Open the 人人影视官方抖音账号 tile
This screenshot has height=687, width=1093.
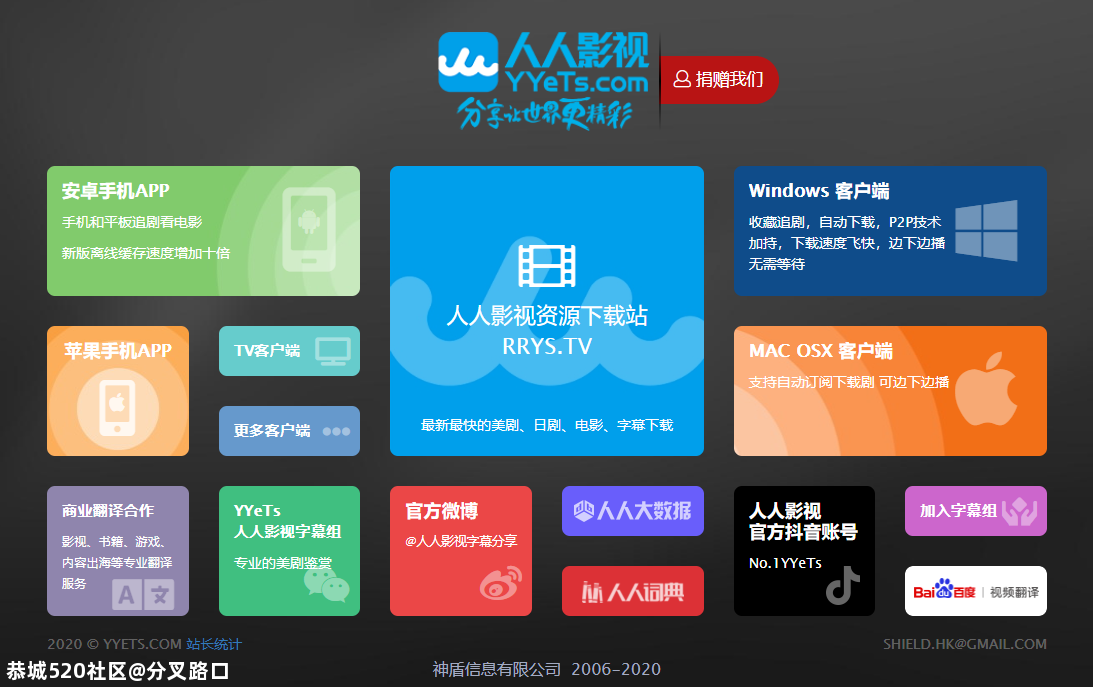(804, 550)
